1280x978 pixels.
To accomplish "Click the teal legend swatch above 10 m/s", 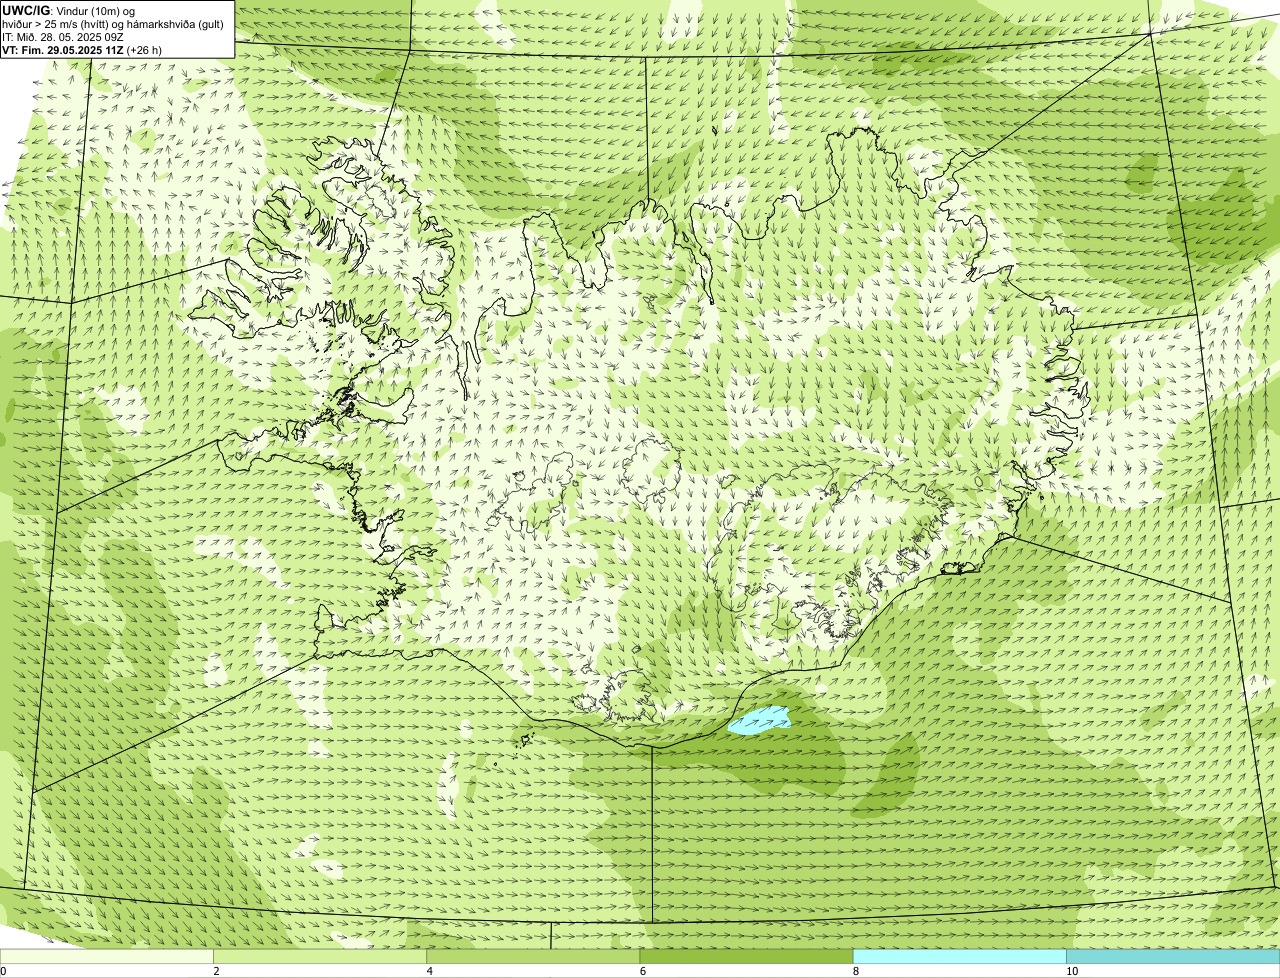I will [1173, 956].
